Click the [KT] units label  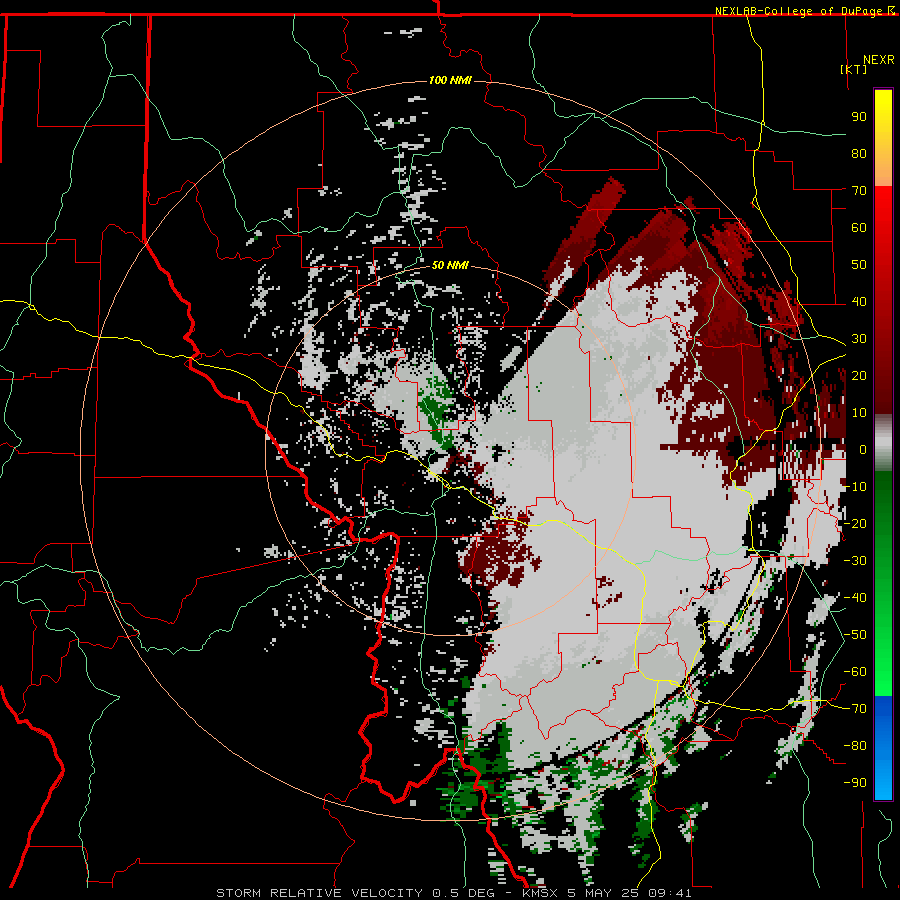853,69
